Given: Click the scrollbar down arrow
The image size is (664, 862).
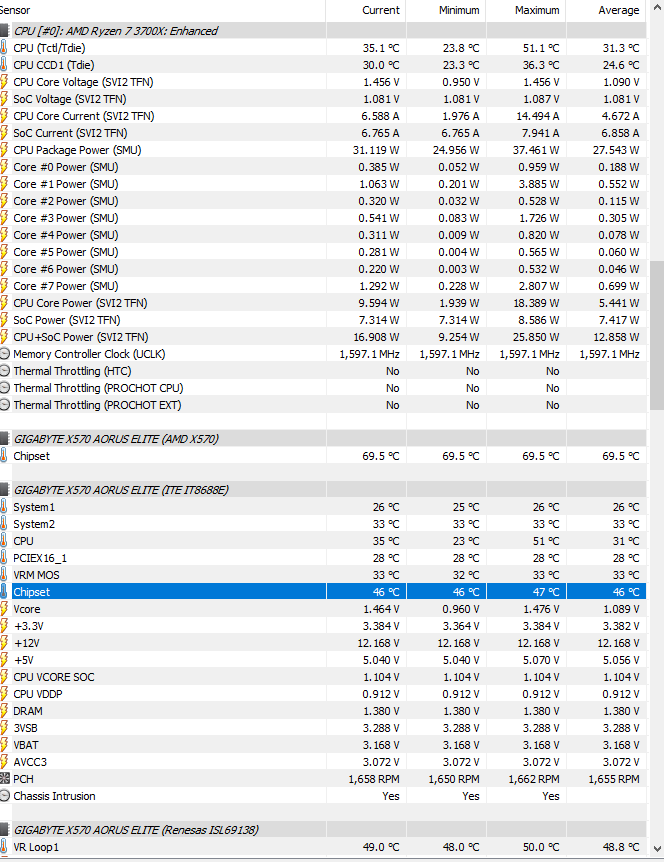Looking at the screenshot, I should [657, 849].
